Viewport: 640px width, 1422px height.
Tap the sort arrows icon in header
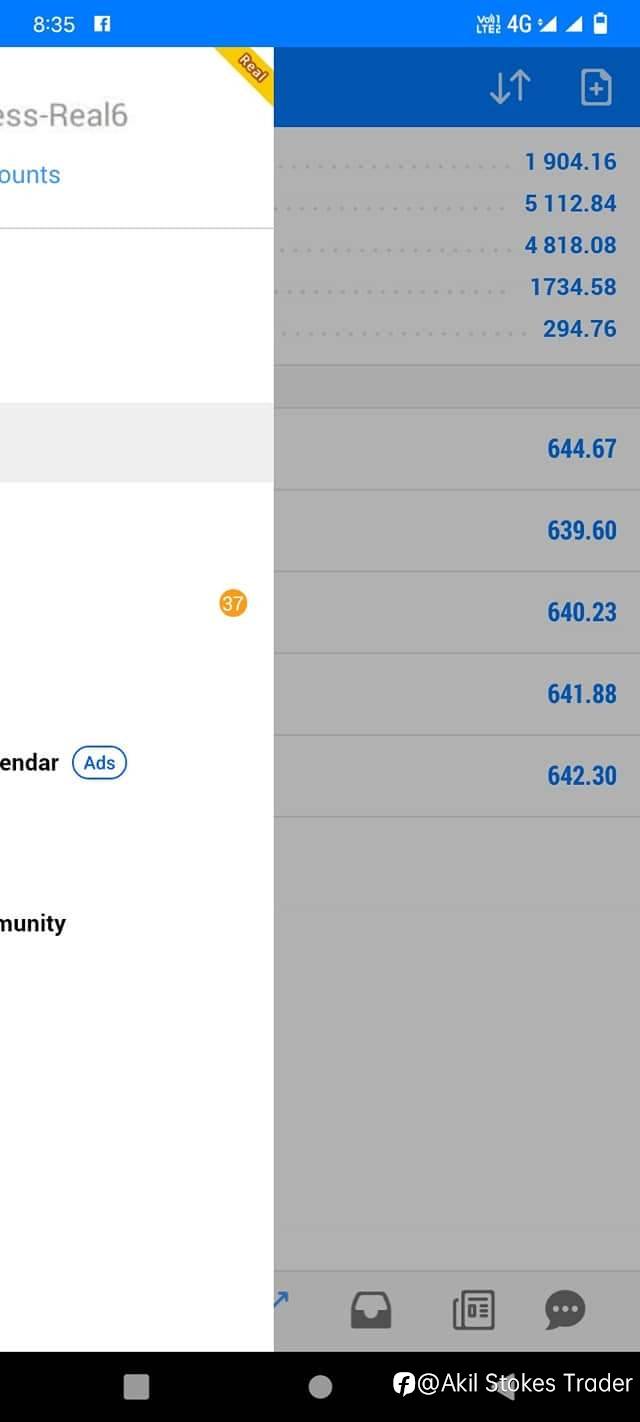[510, 88]
